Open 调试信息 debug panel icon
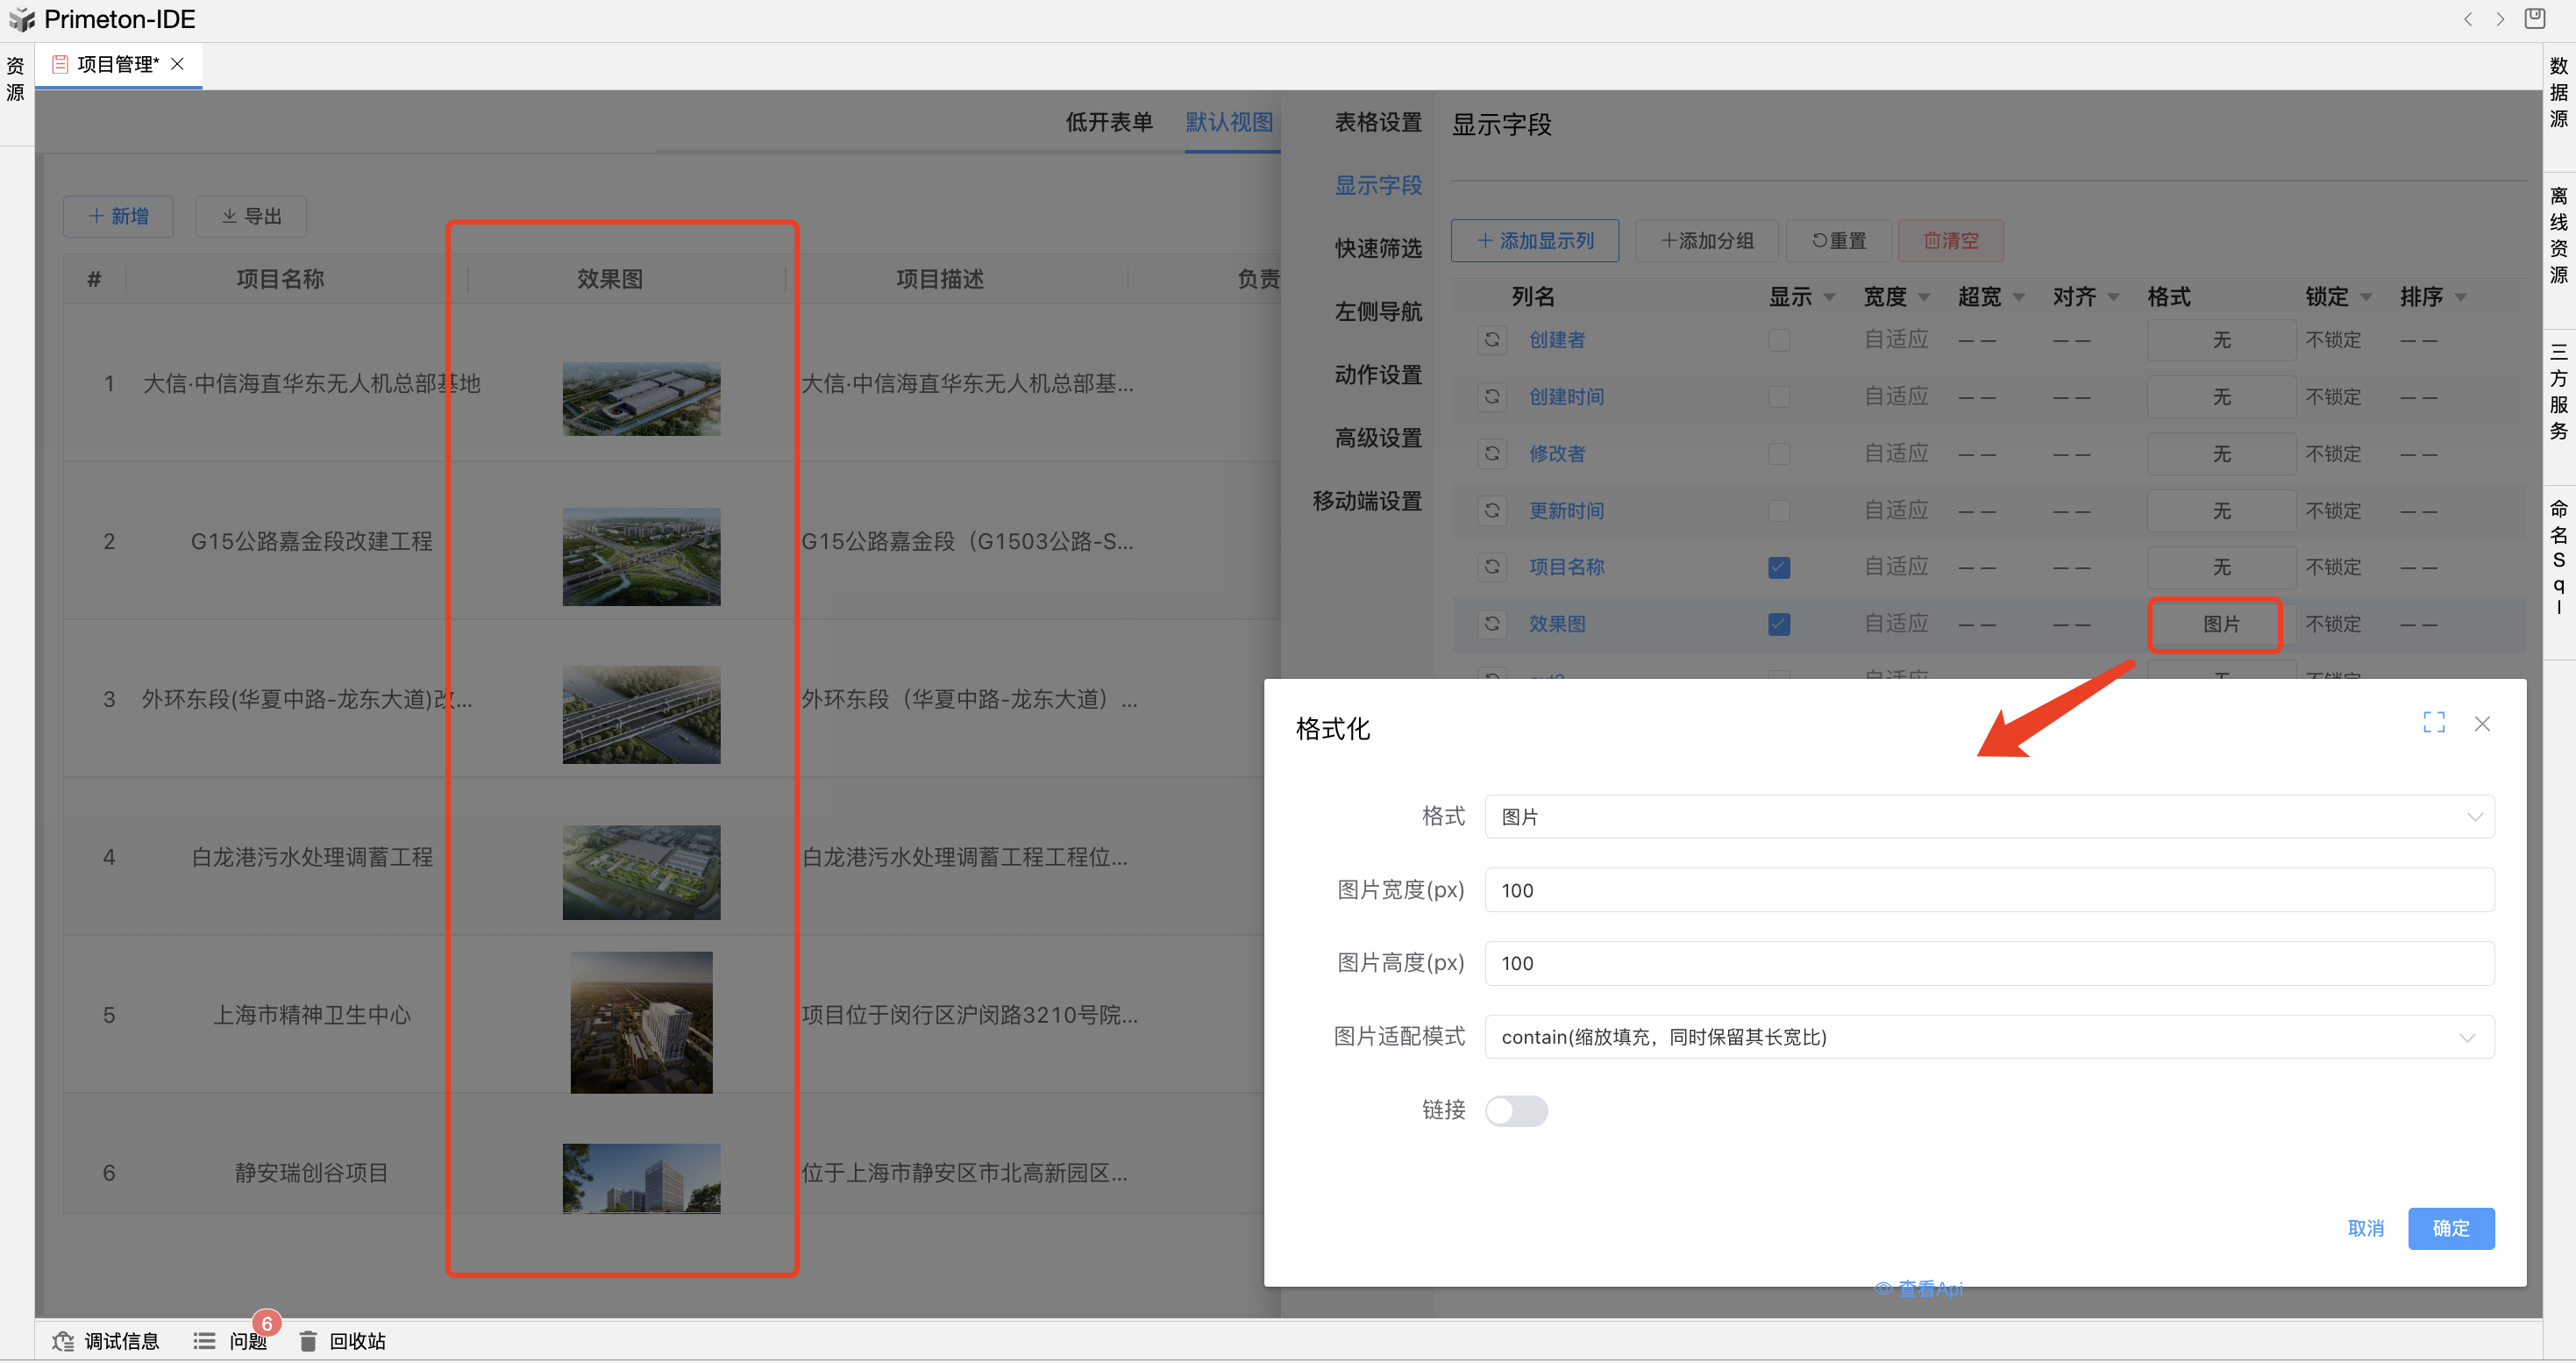The width and height of the screenshot is (2576, 1363). pyautogui.click(x=63, y=1341)
